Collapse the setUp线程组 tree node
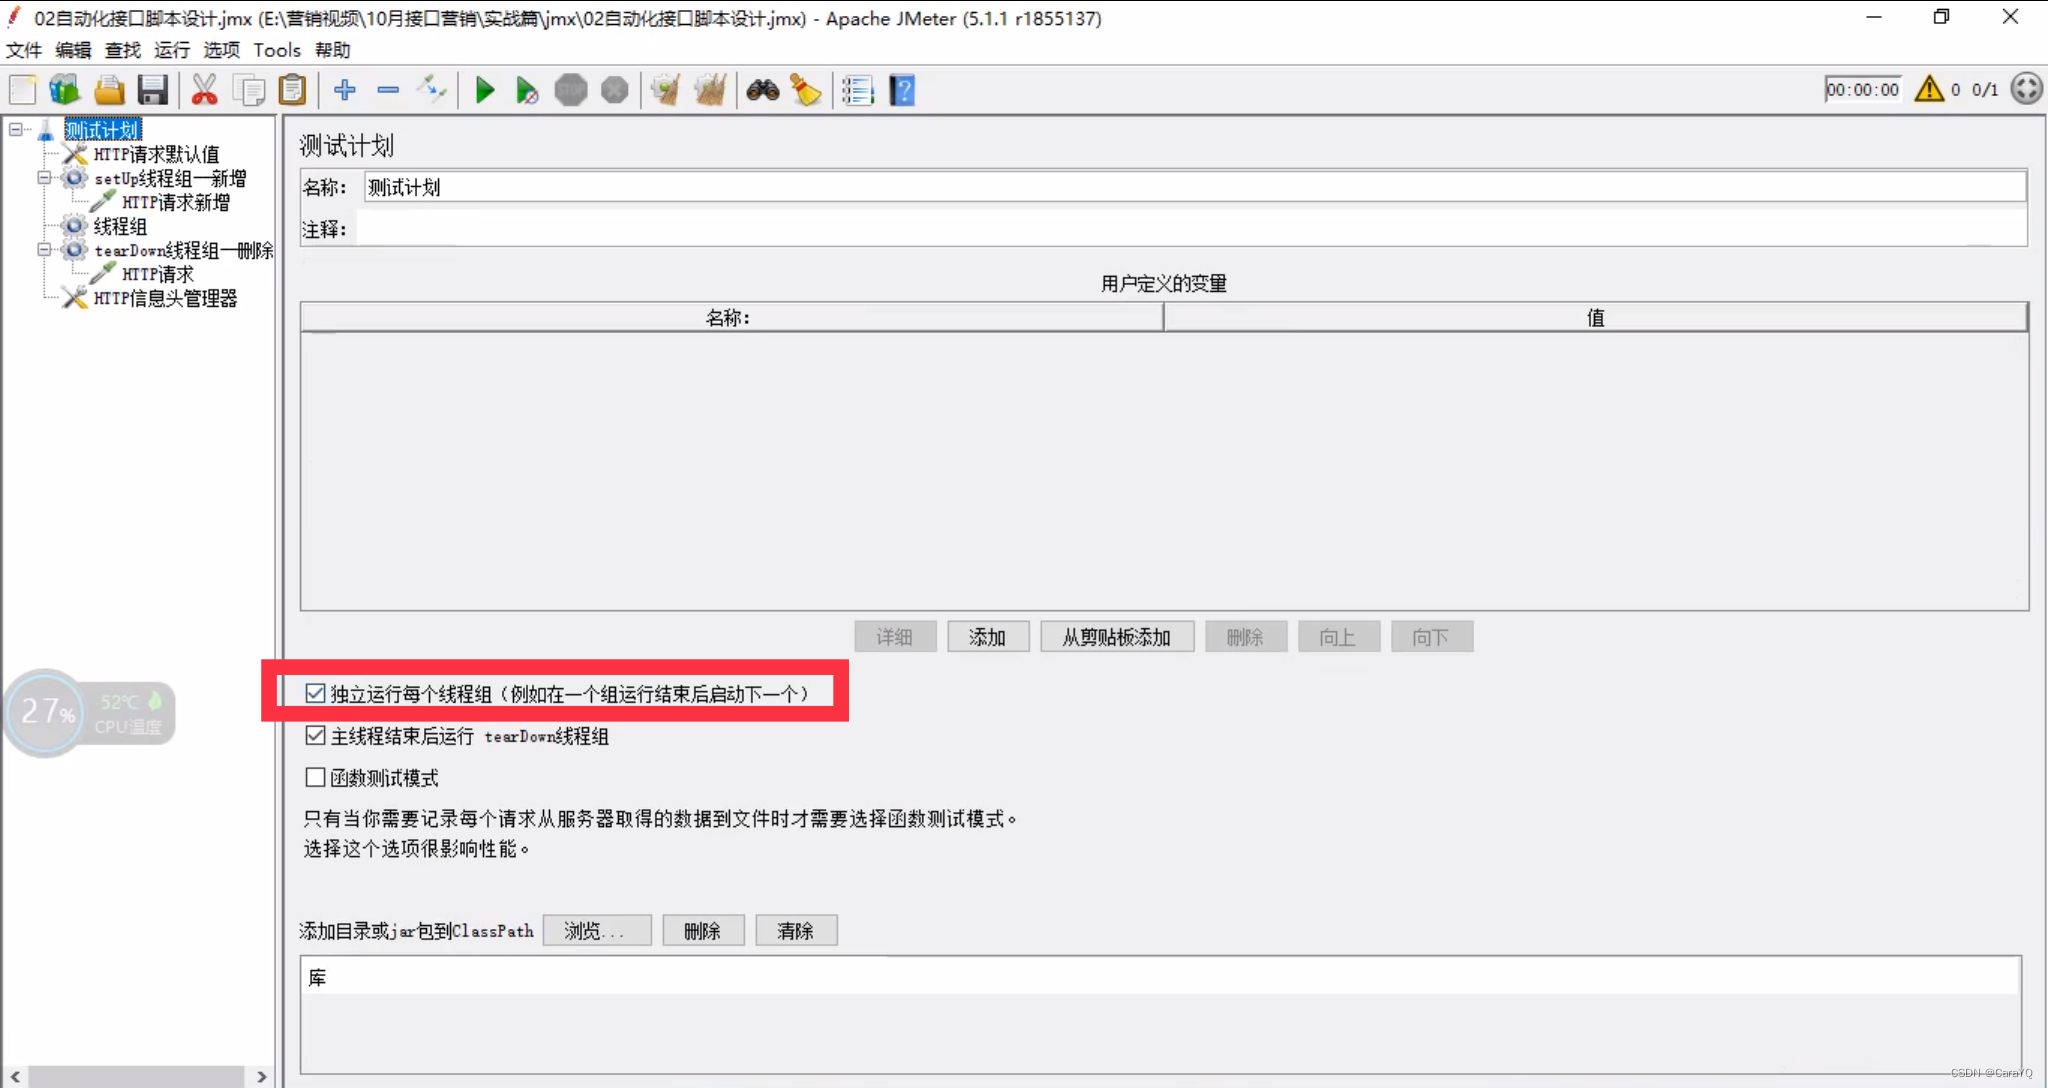This screenshot has height=1088, width=2048. pyautogui.click(x=44, y=178)
